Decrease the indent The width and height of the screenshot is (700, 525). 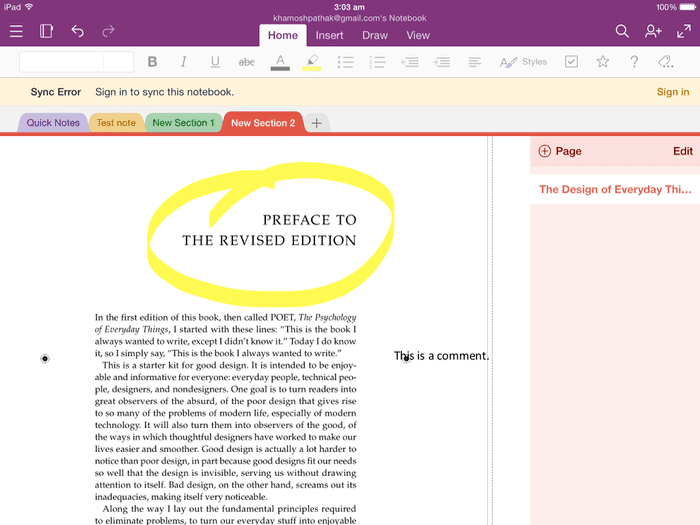pos(410,62)
